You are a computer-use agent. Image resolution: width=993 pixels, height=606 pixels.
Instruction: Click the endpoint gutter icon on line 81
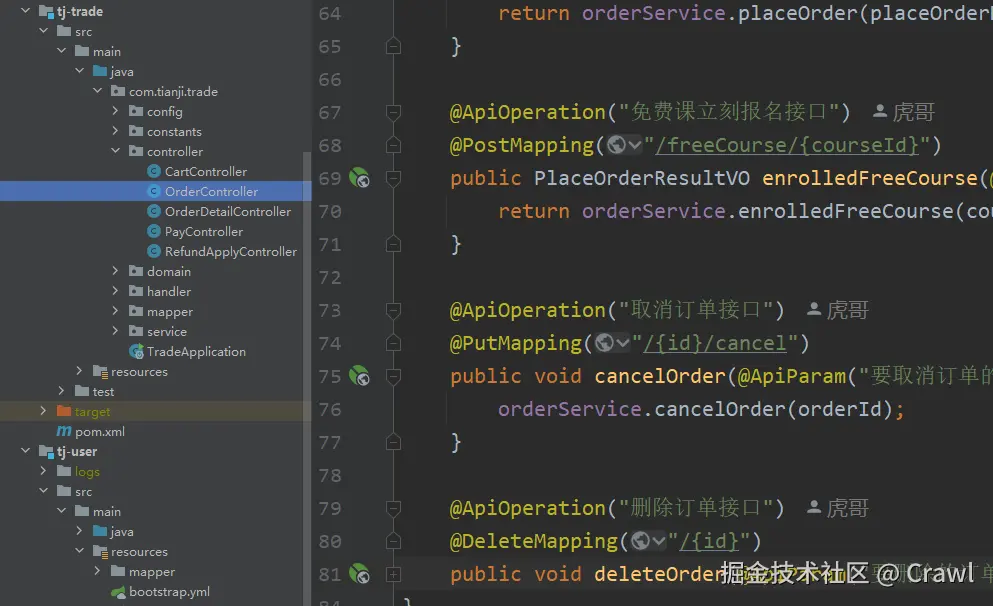point(359,574)
